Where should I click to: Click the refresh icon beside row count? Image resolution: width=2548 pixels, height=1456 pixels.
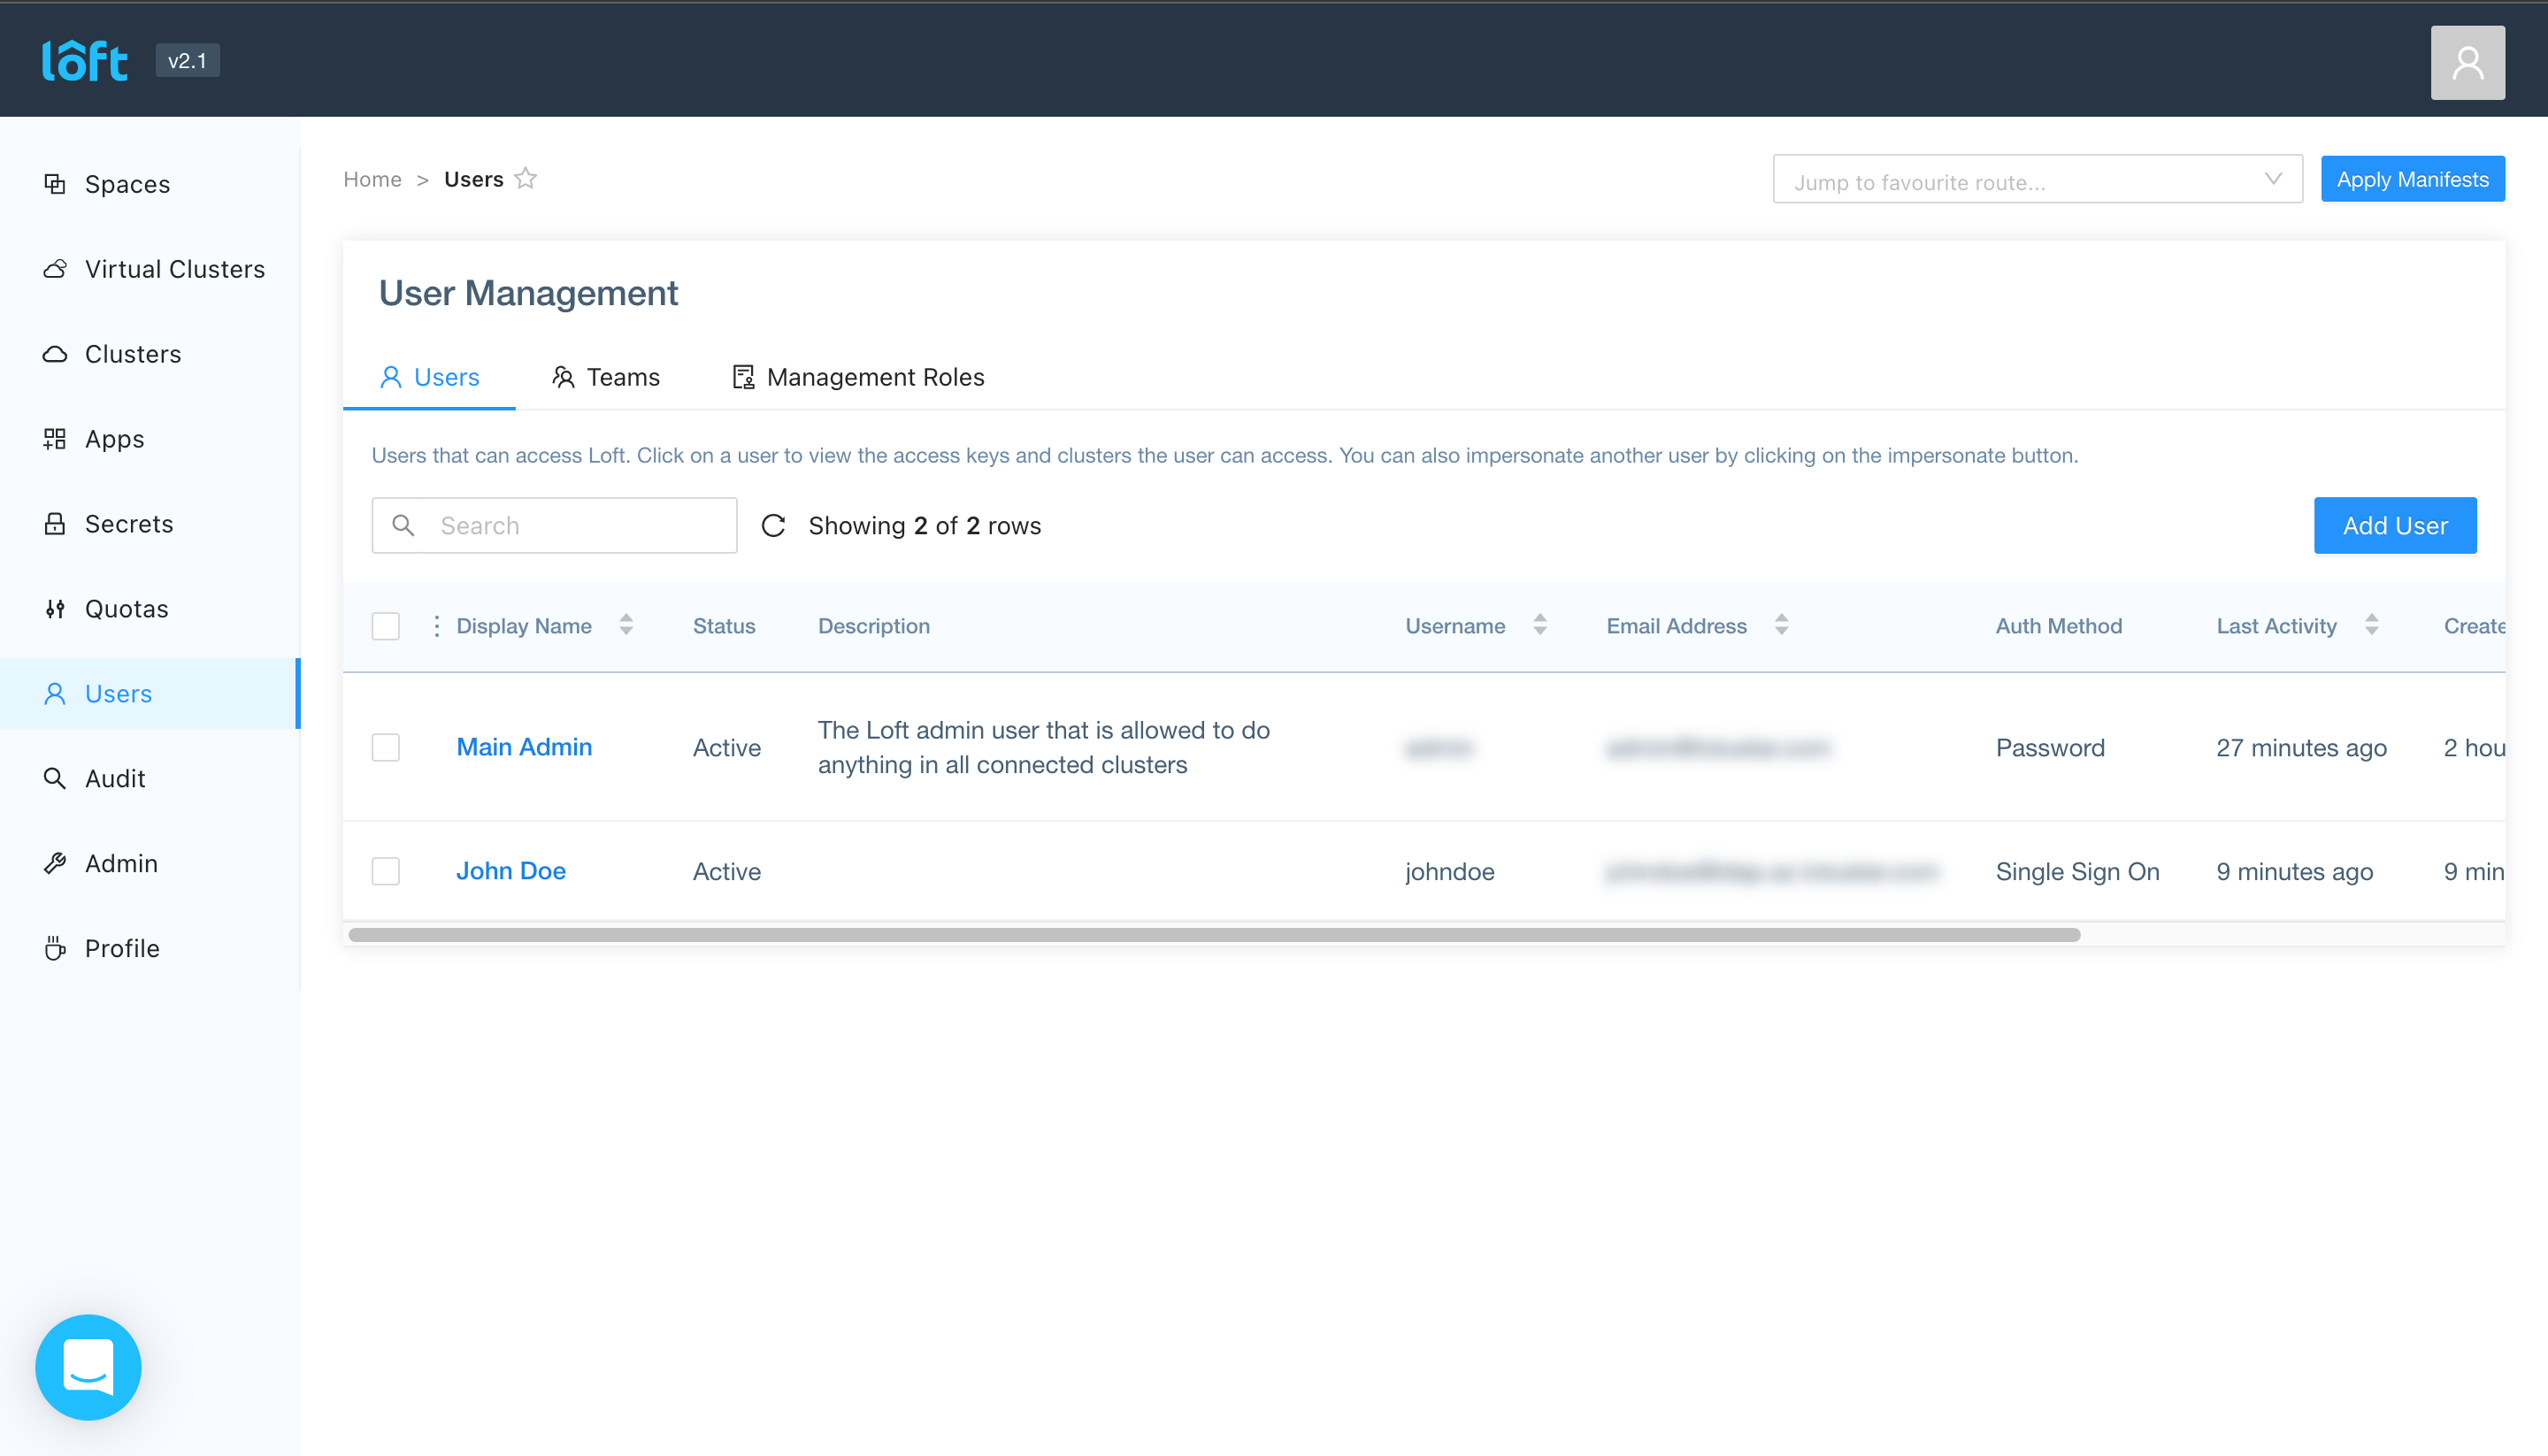[773, 526]
